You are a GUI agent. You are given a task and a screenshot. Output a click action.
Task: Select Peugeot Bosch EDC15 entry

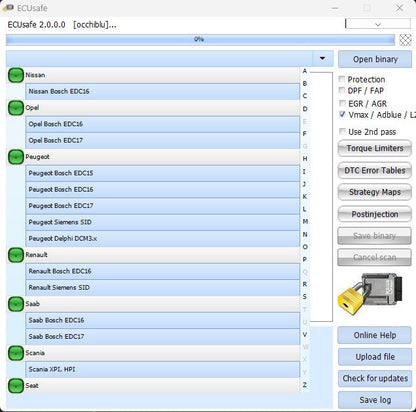point(162,173)
